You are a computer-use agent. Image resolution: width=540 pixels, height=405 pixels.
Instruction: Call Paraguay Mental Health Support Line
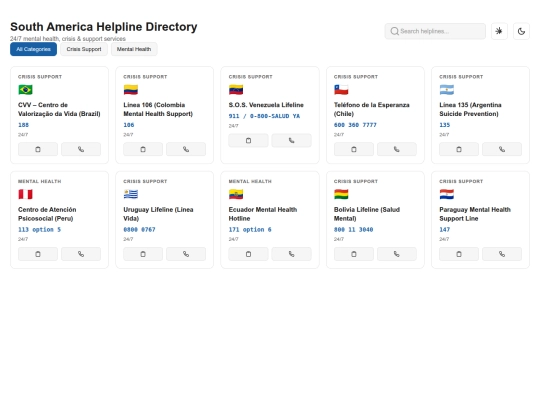[502, 254]
